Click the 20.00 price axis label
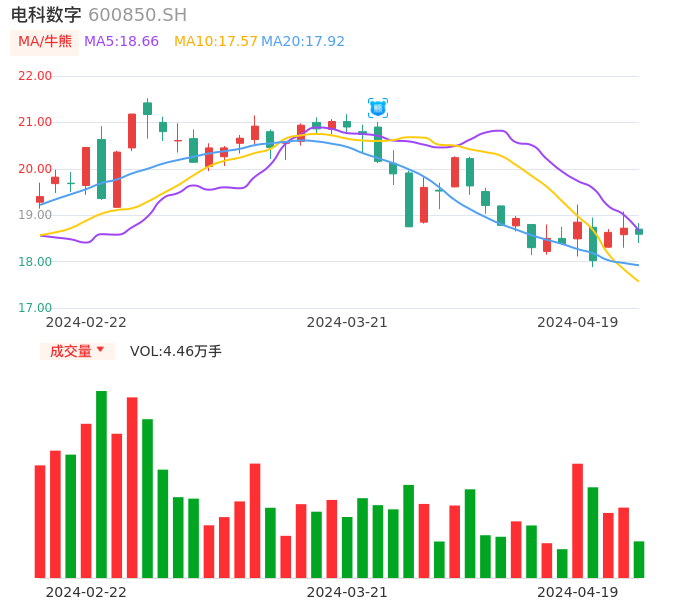The height and width of the screenshot is (606, 686). [x=35, y=169]
